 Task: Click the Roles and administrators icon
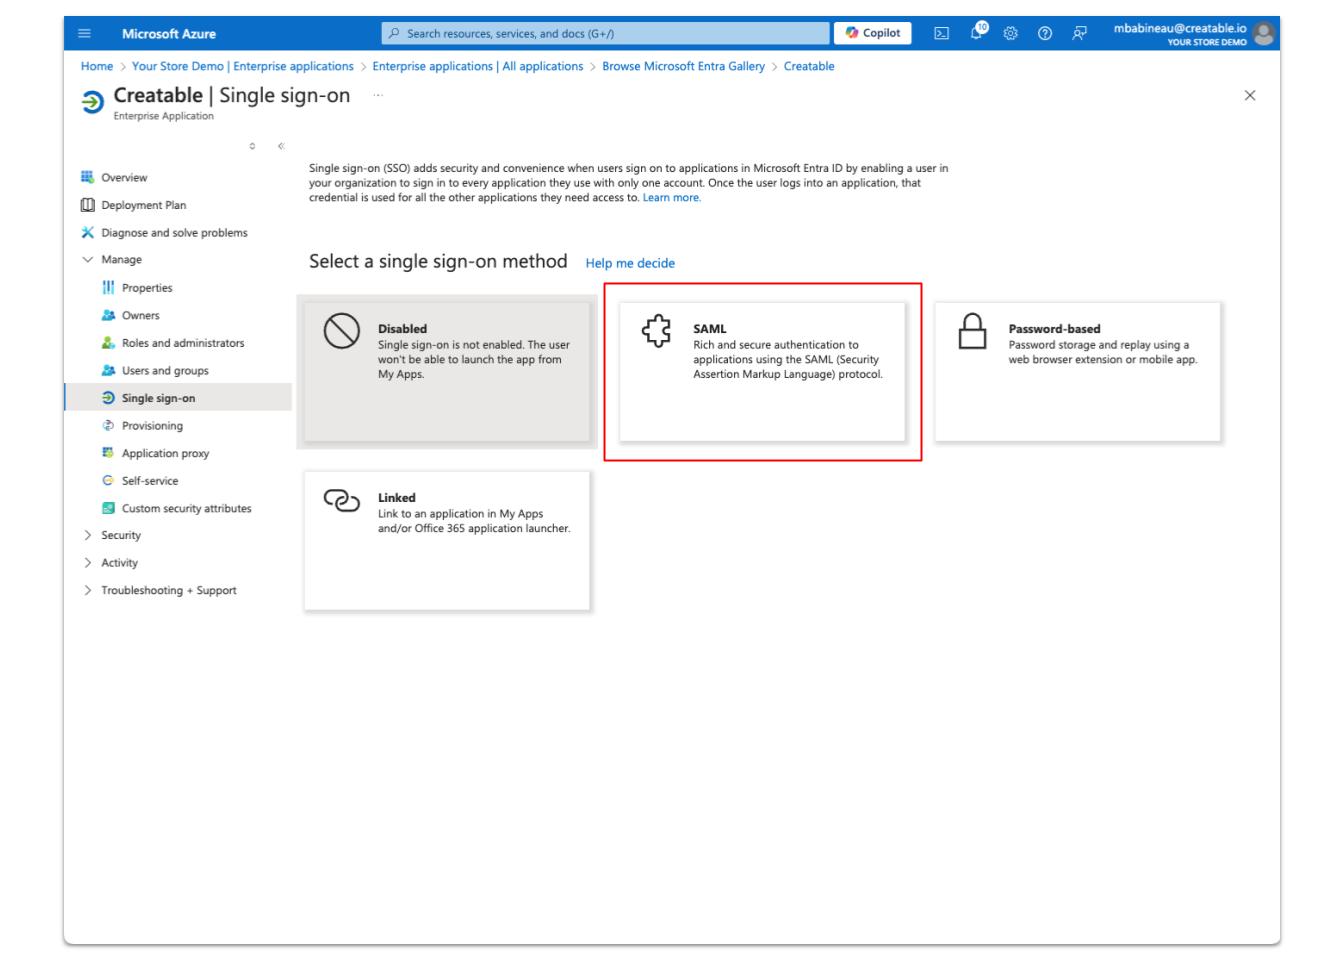pos(108,343)
